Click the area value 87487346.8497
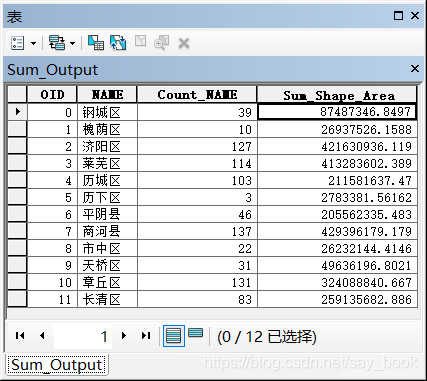This screenshot has height=381, width=427. (337, 112)
